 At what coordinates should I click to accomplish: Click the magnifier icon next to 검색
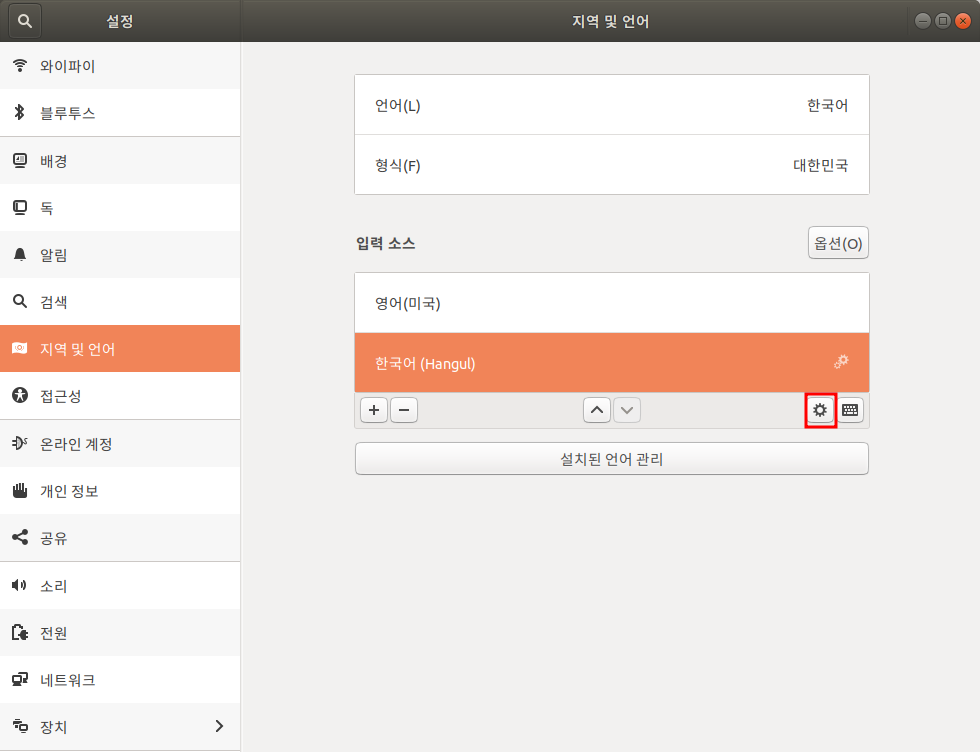click(x=20, y=301)
